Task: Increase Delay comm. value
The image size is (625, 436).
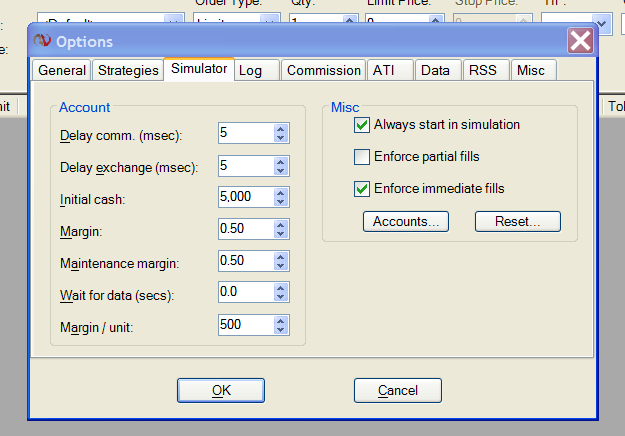Action: pyautogui.click(x=281, y=129)
